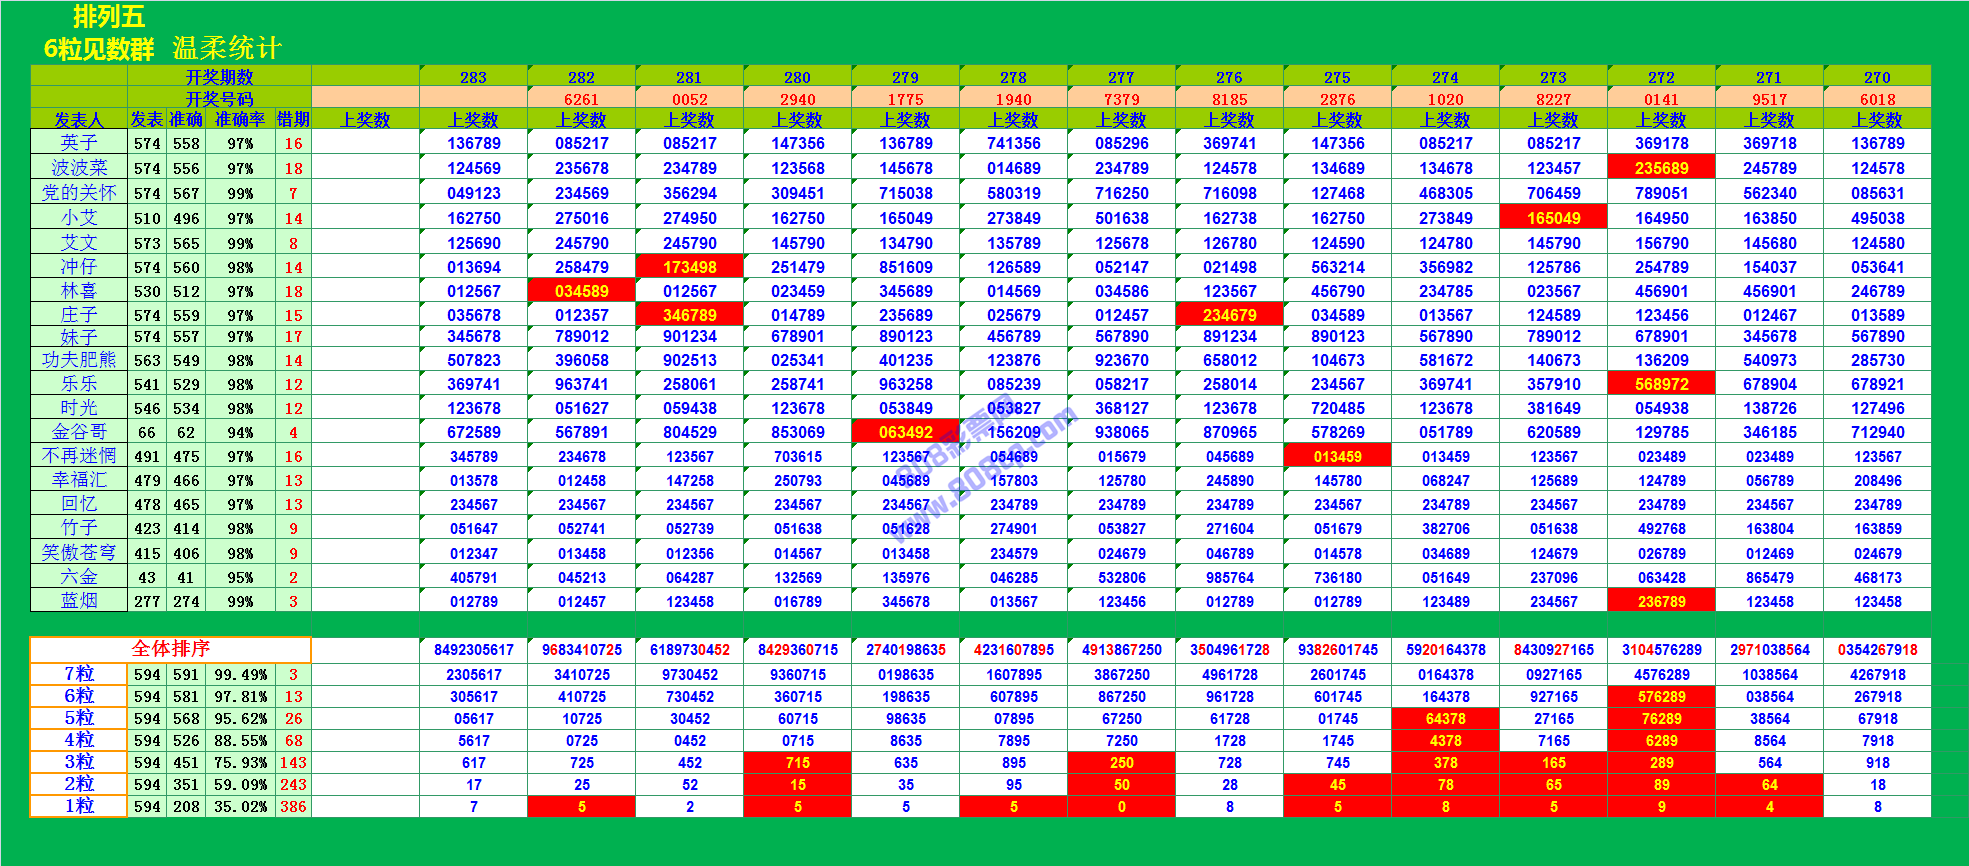Select the 1粒 row label

point(79,806)
